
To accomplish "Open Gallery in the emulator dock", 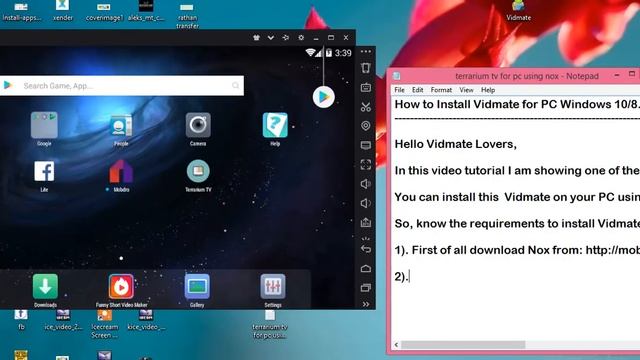I will (197, 290).
